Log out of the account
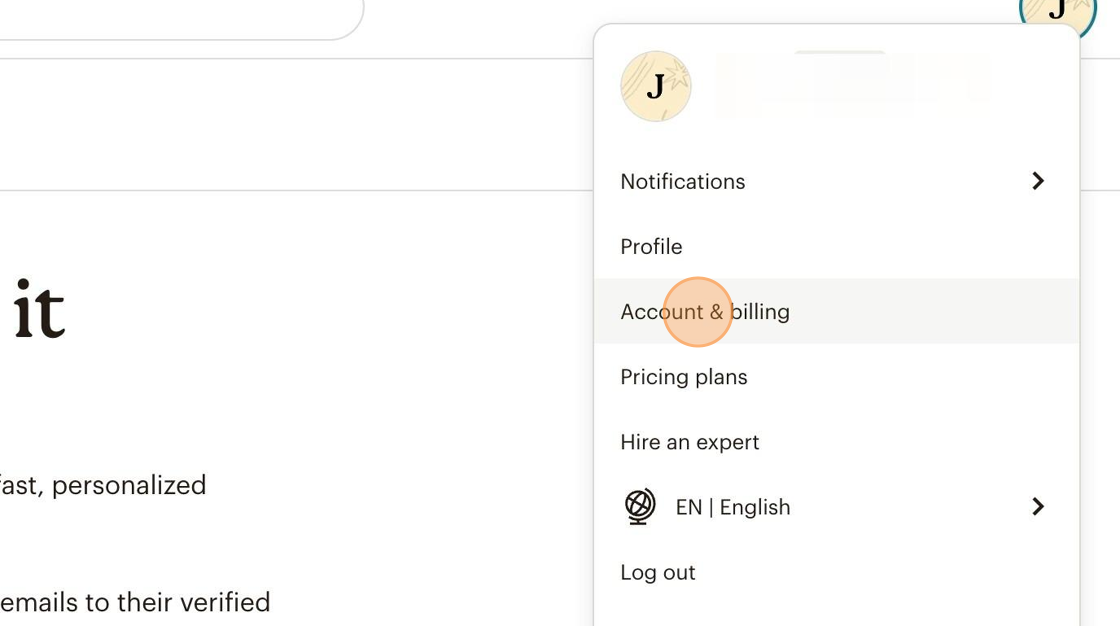The width and height of the screenshot is (1120, 626). click(658, 572)
